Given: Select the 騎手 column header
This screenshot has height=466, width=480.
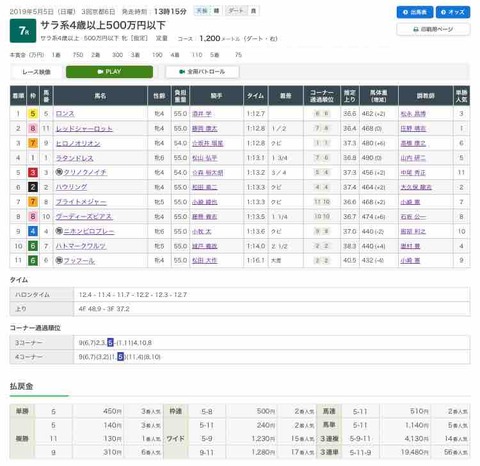Looking at the screenshot, I should click(x=216, y=96).
